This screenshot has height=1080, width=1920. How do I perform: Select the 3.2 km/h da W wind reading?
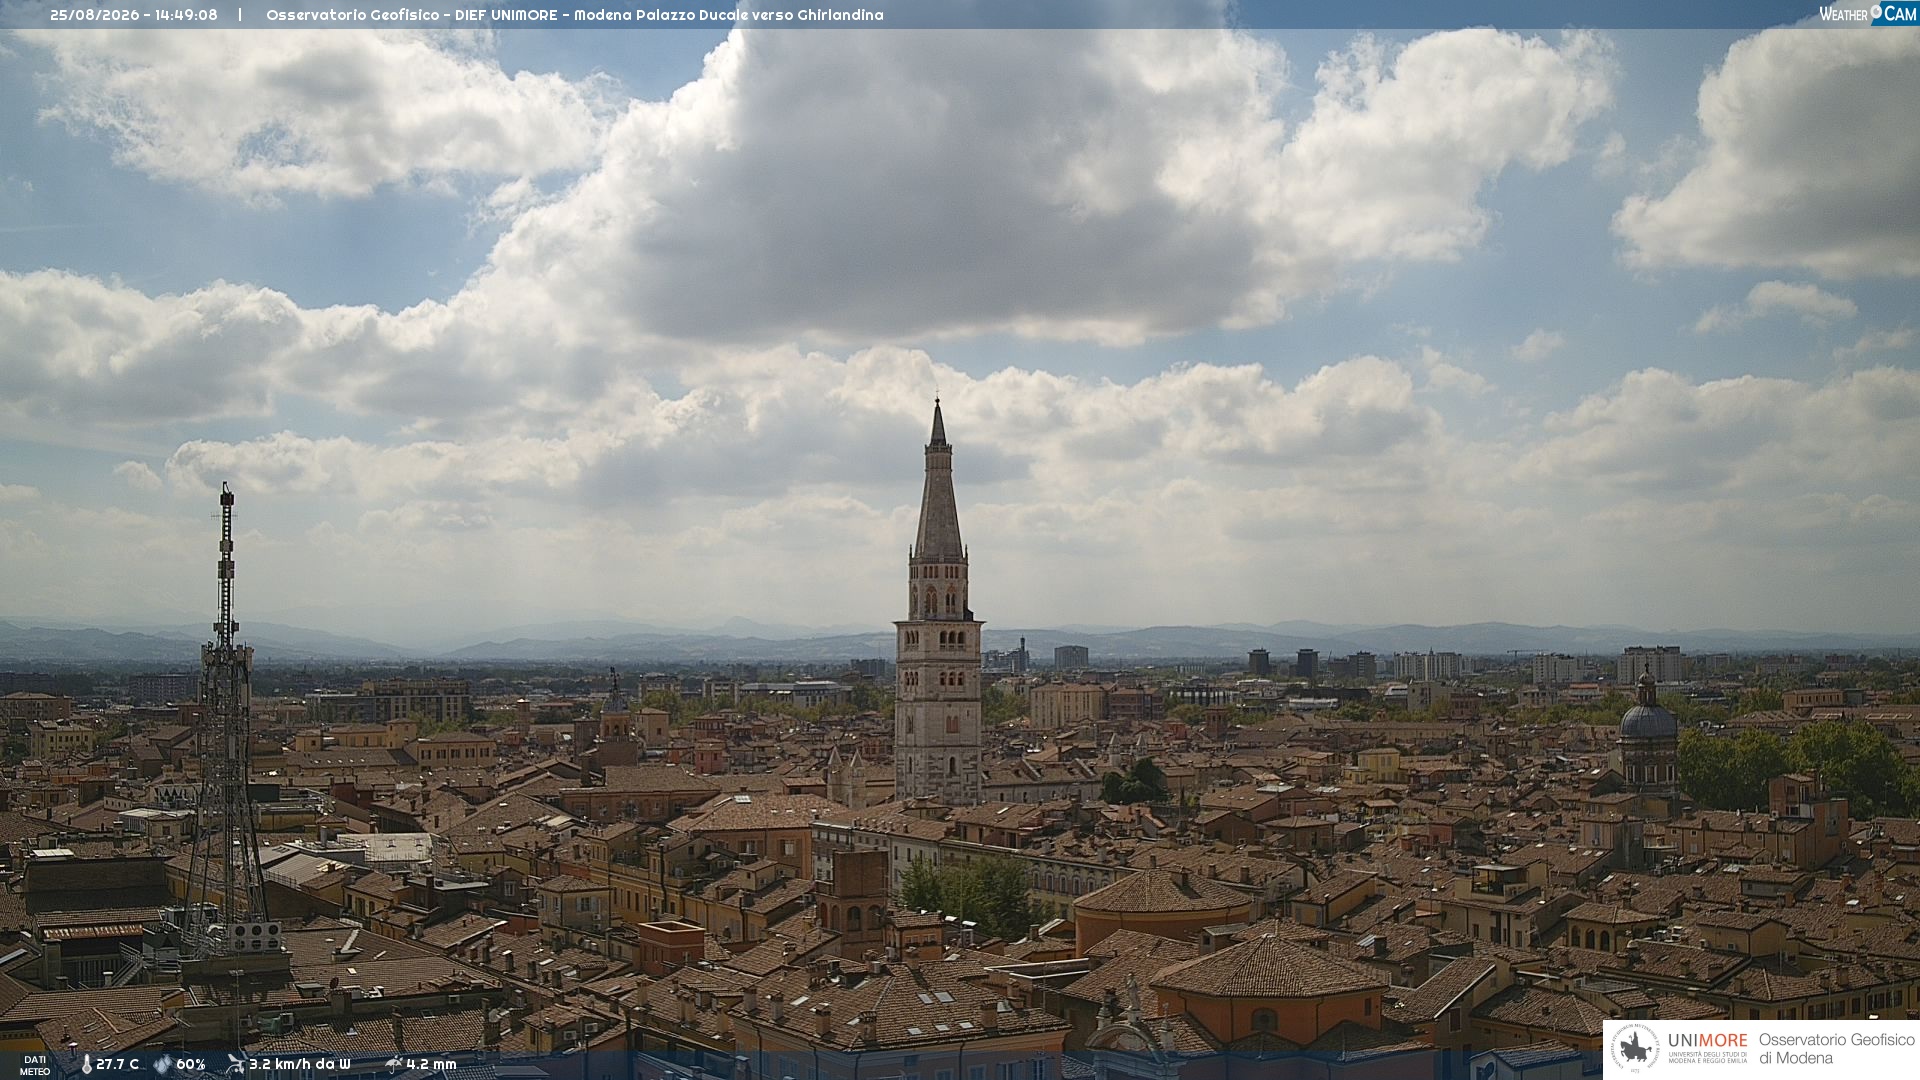tap(300, 1065)
